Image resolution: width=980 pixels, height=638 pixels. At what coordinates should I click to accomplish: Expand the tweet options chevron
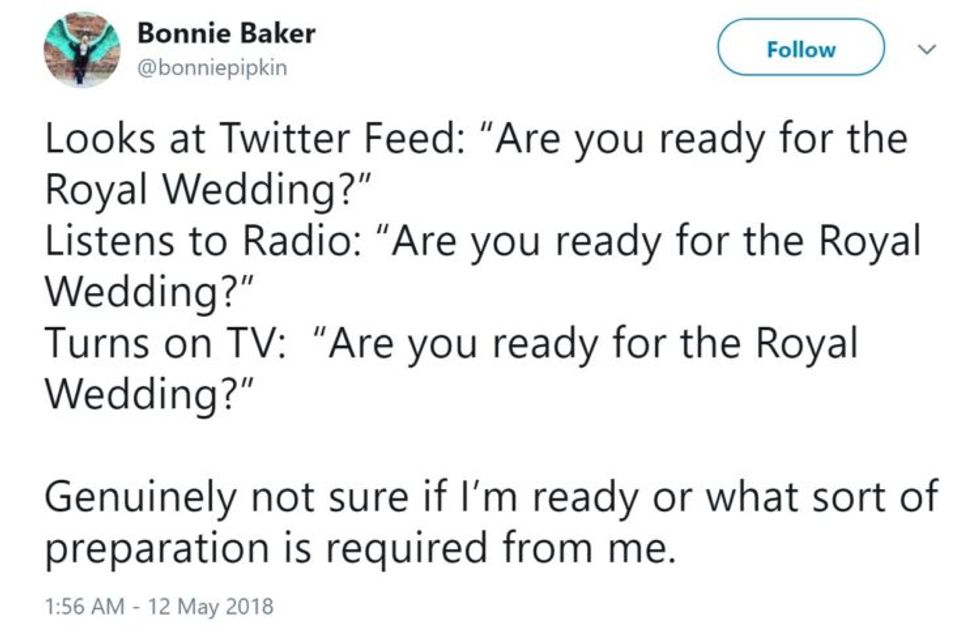click(927, 48)
